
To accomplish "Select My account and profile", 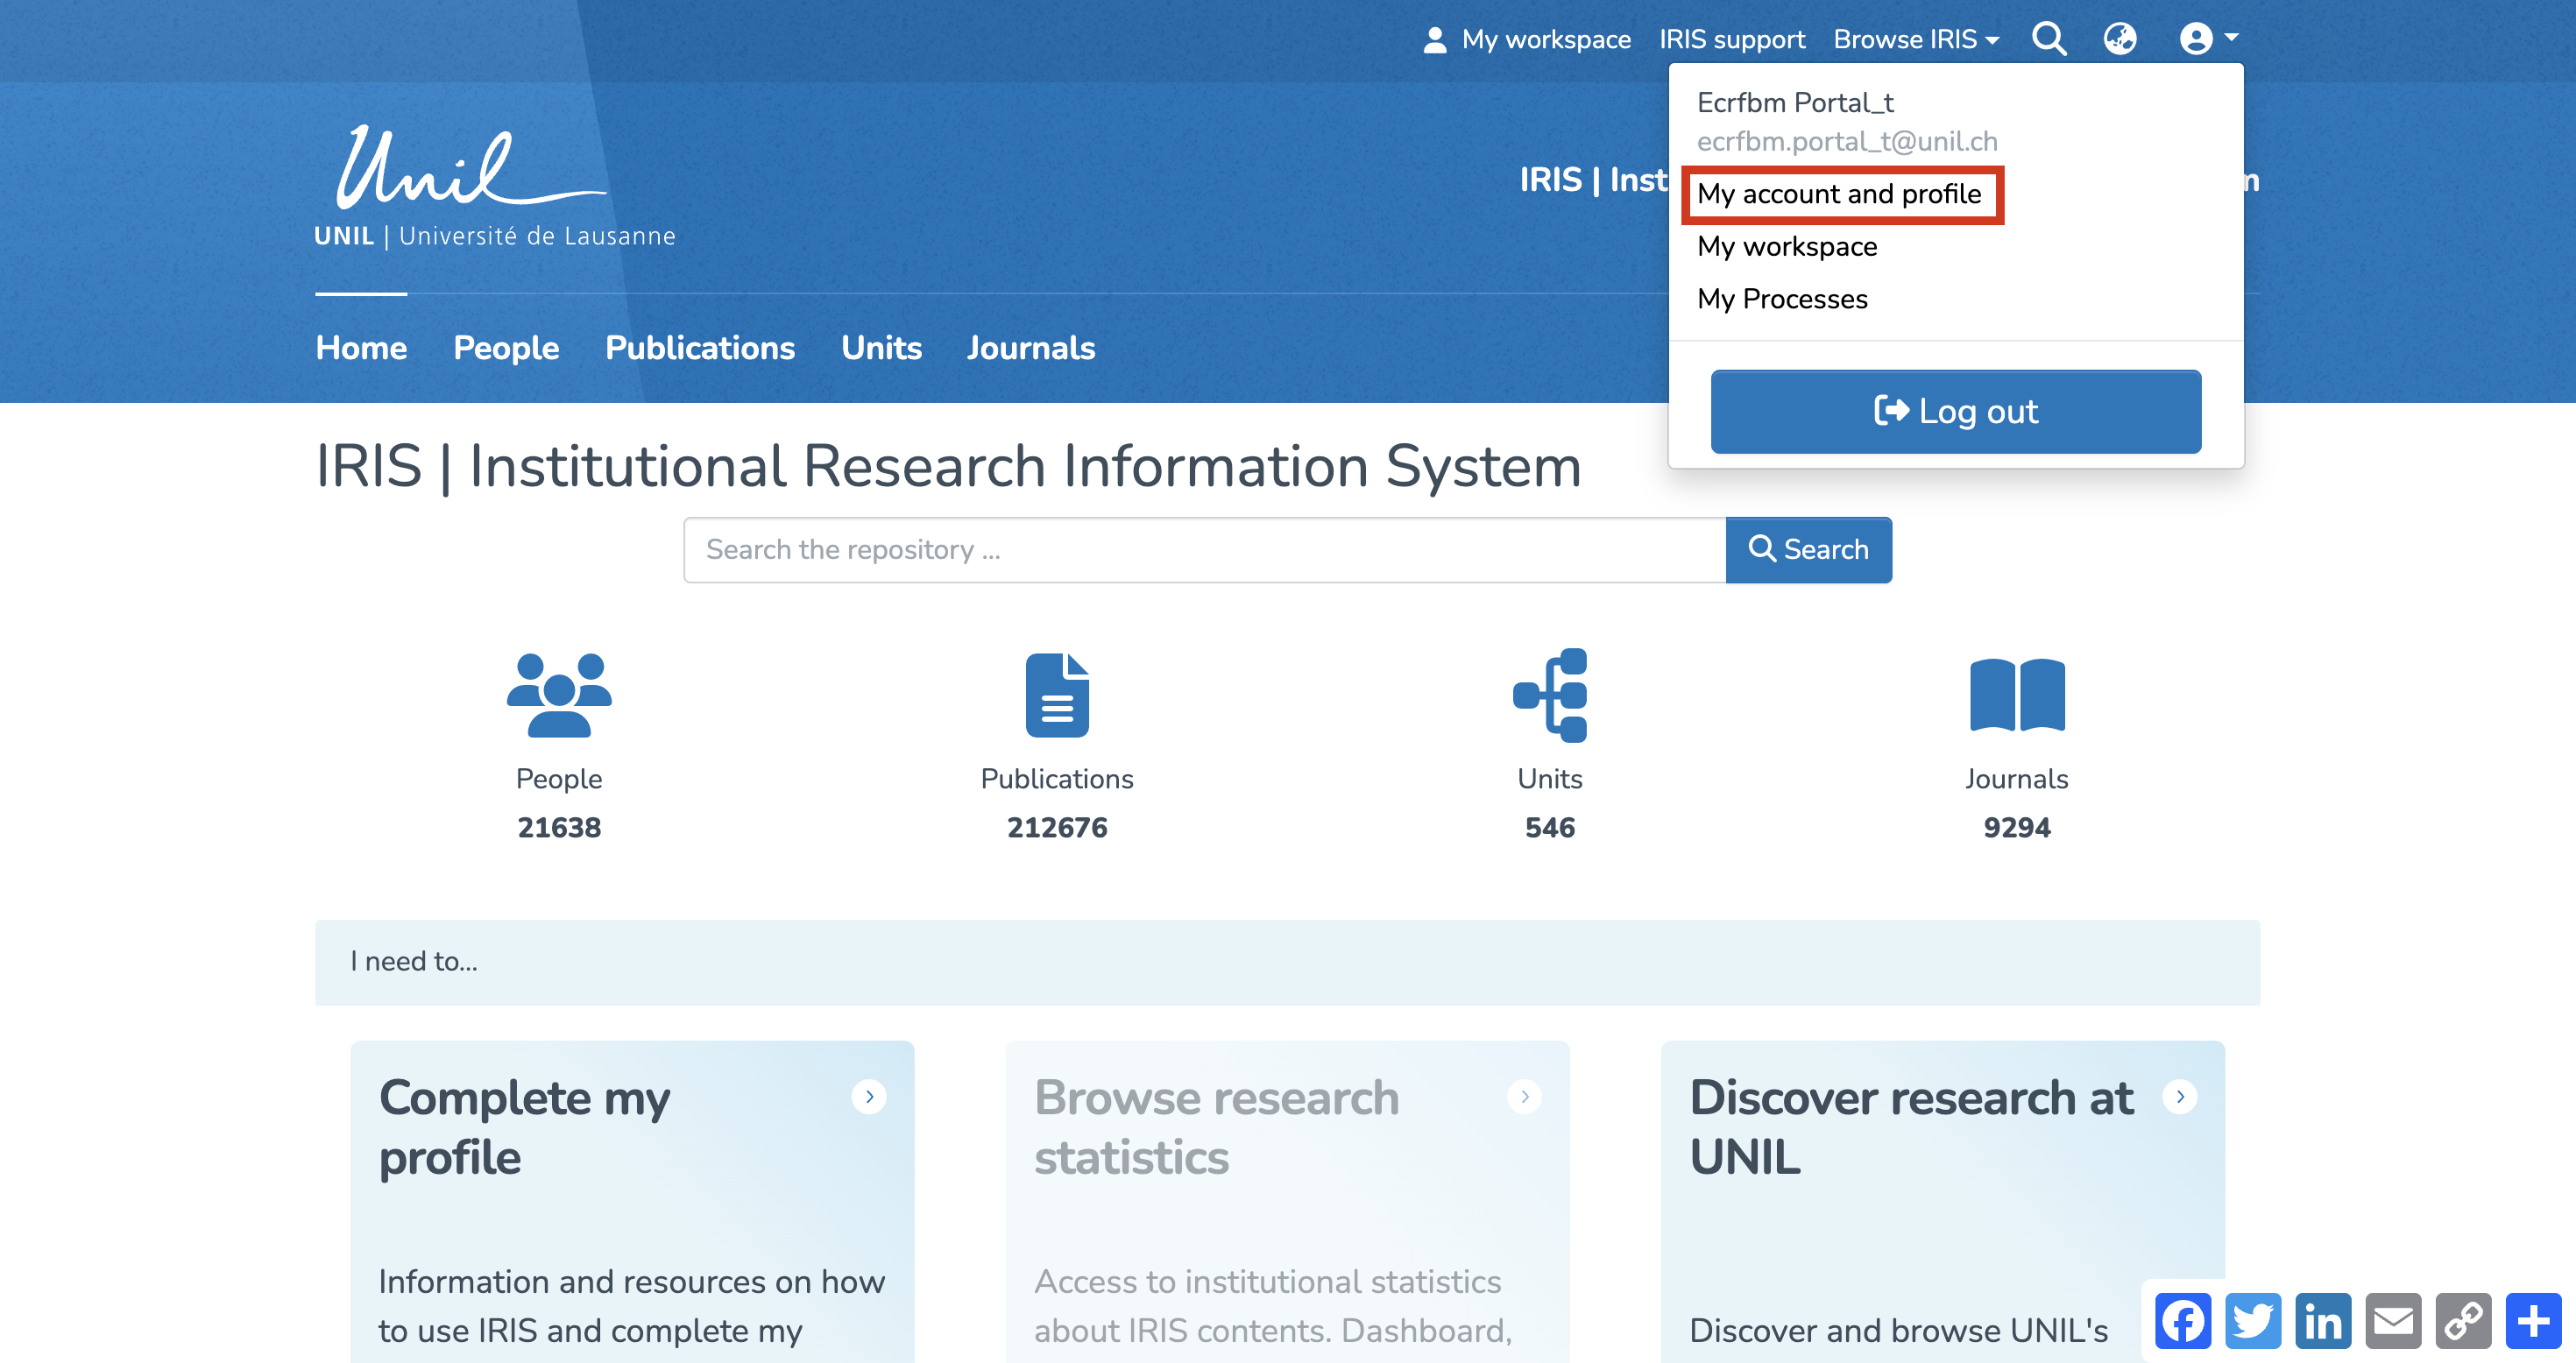I will click(1839, 194).
